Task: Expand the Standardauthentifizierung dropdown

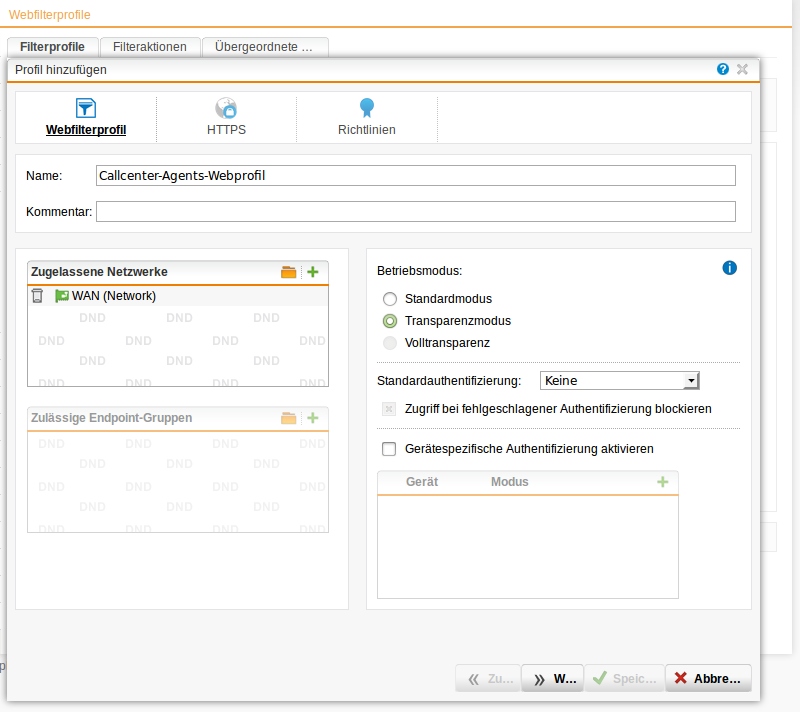Action: [690, 380]
